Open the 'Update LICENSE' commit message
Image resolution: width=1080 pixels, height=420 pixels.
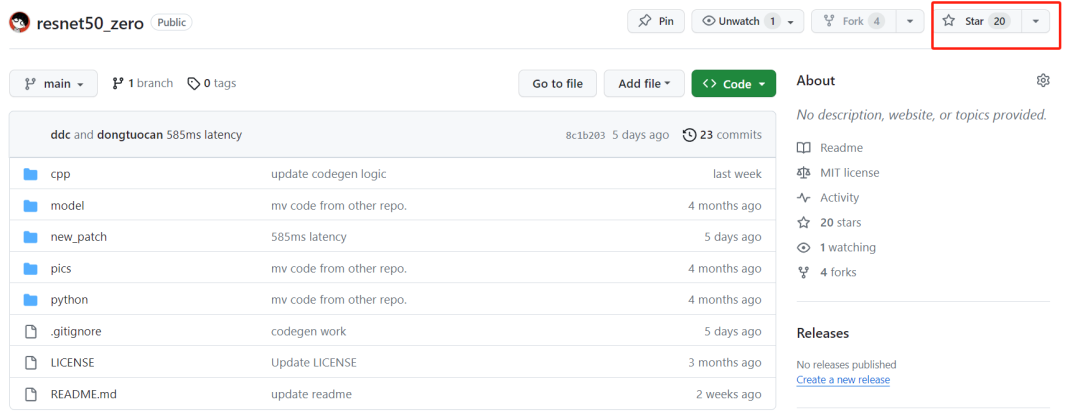(x=314, y=363)
